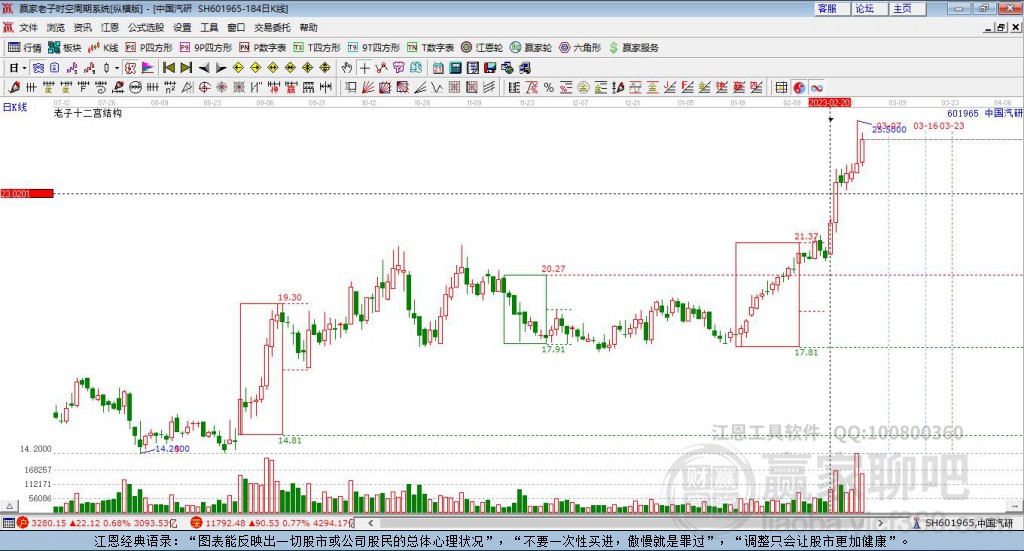Click the 论坛 forum button
The width and height of the screenshot is (1024, 551).
click(x=869, y=8)
